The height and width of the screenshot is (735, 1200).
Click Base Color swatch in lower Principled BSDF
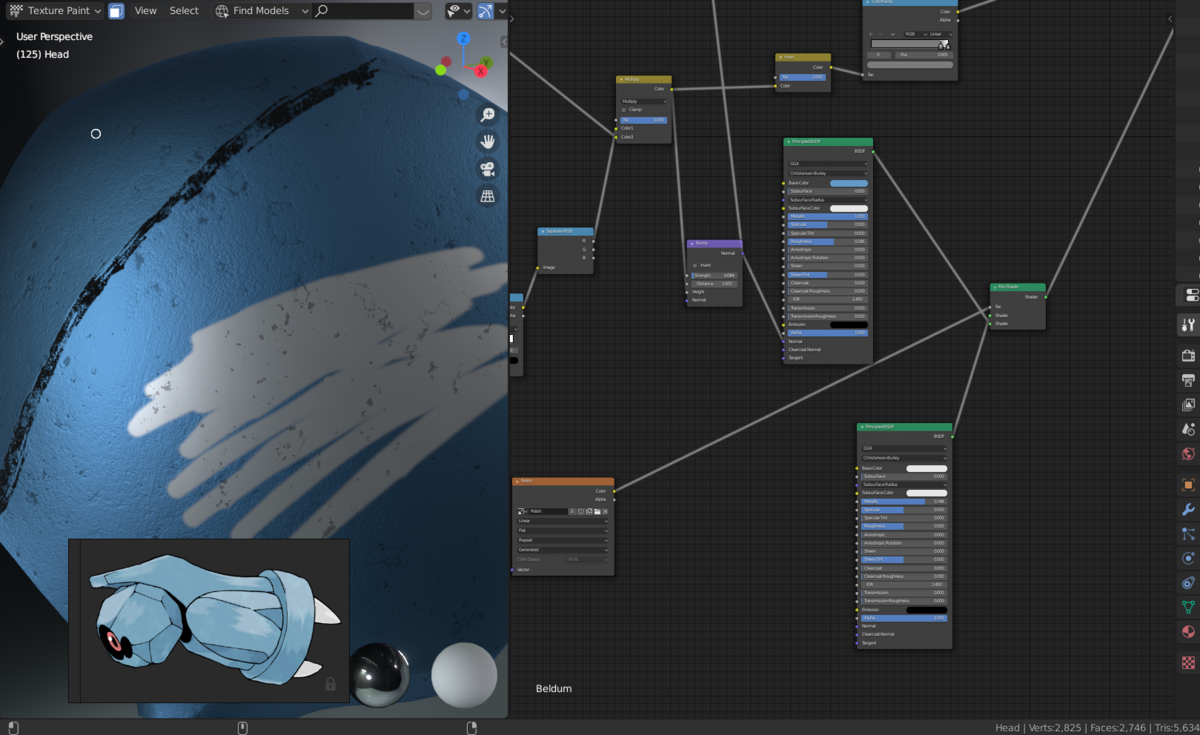click(926, 468)
